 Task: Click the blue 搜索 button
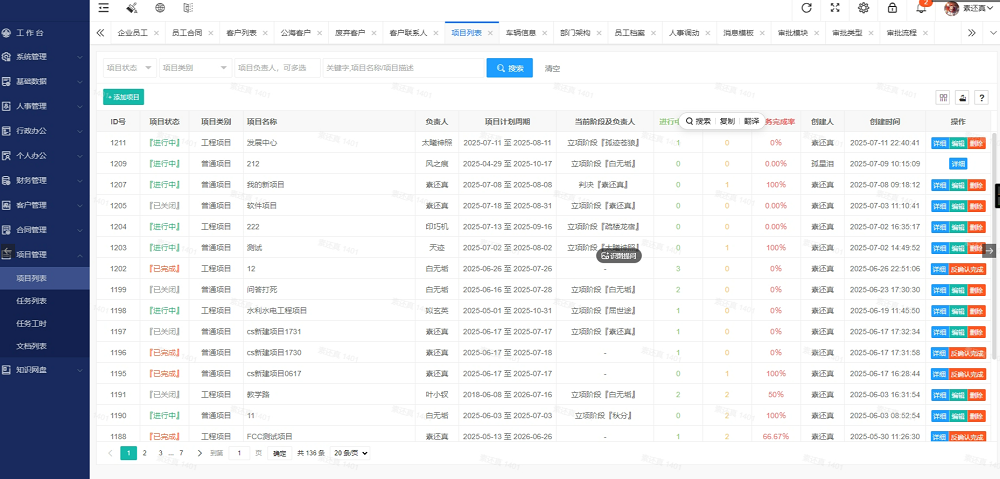point(510,68)
